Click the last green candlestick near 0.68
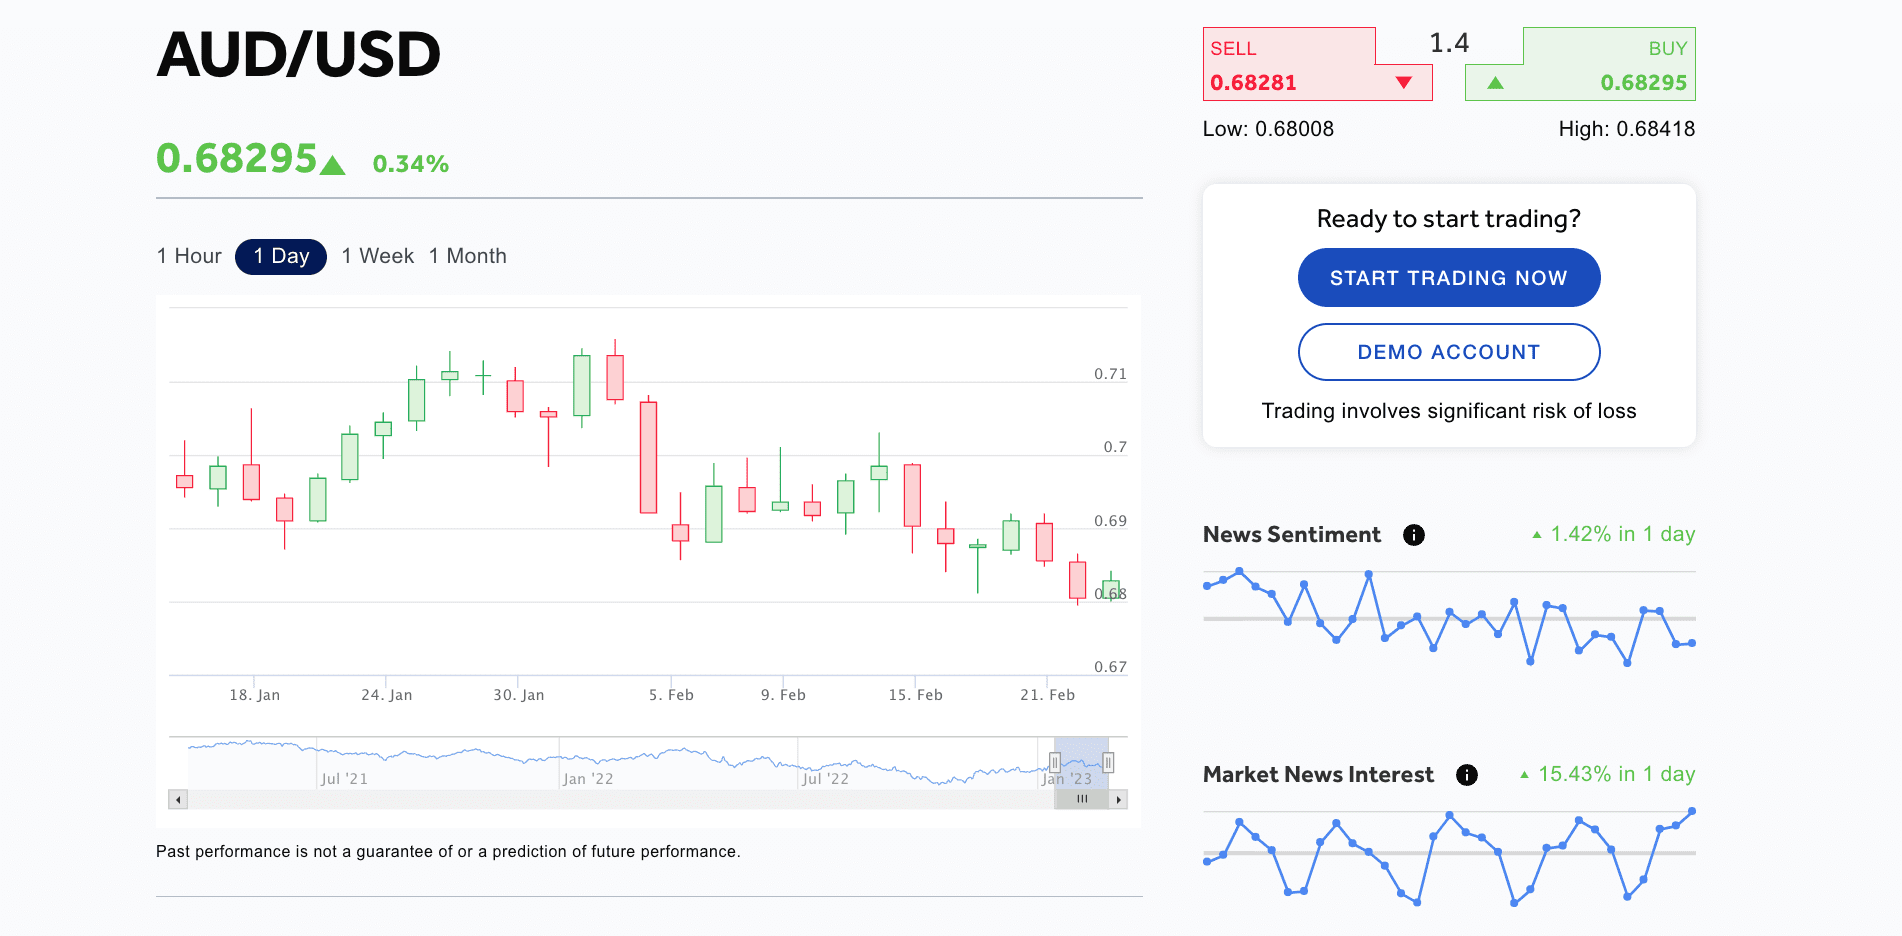 [x=1110, y=588]
